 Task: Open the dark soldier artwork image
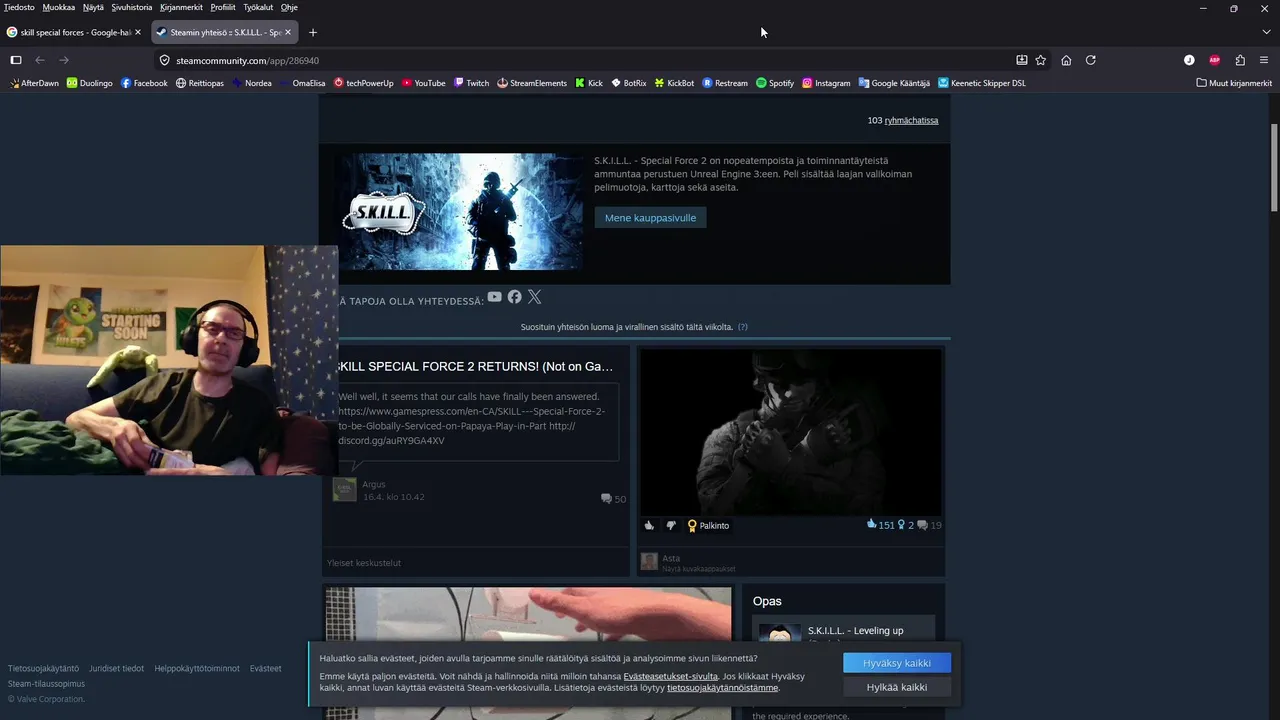coord(790,432)
